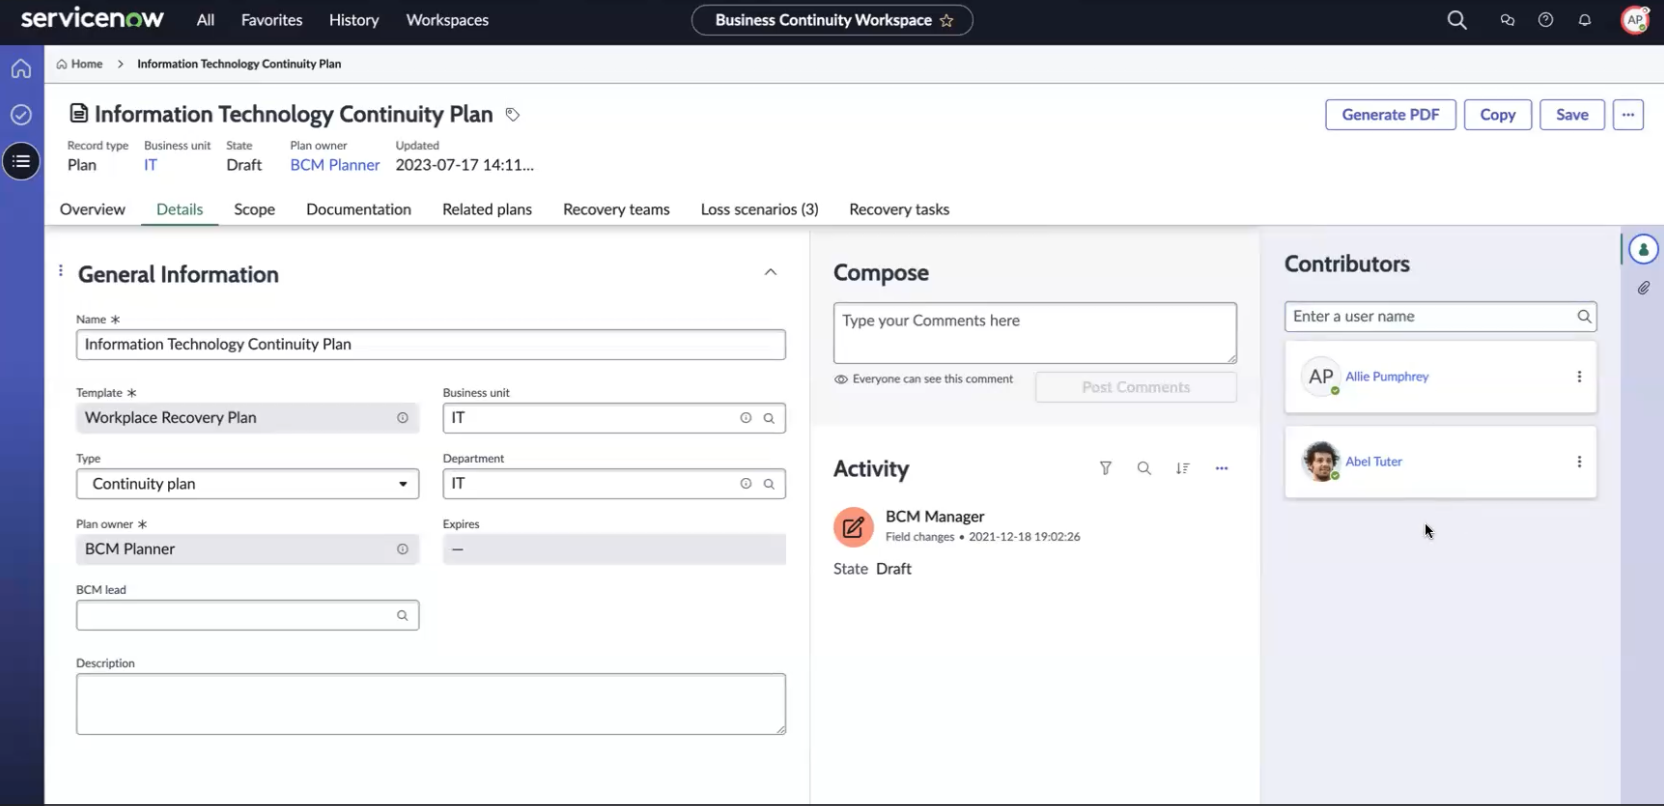Click the contributor search magnifier icon
Screen dimensions: 1664x806
click(x=1584, y=317)
